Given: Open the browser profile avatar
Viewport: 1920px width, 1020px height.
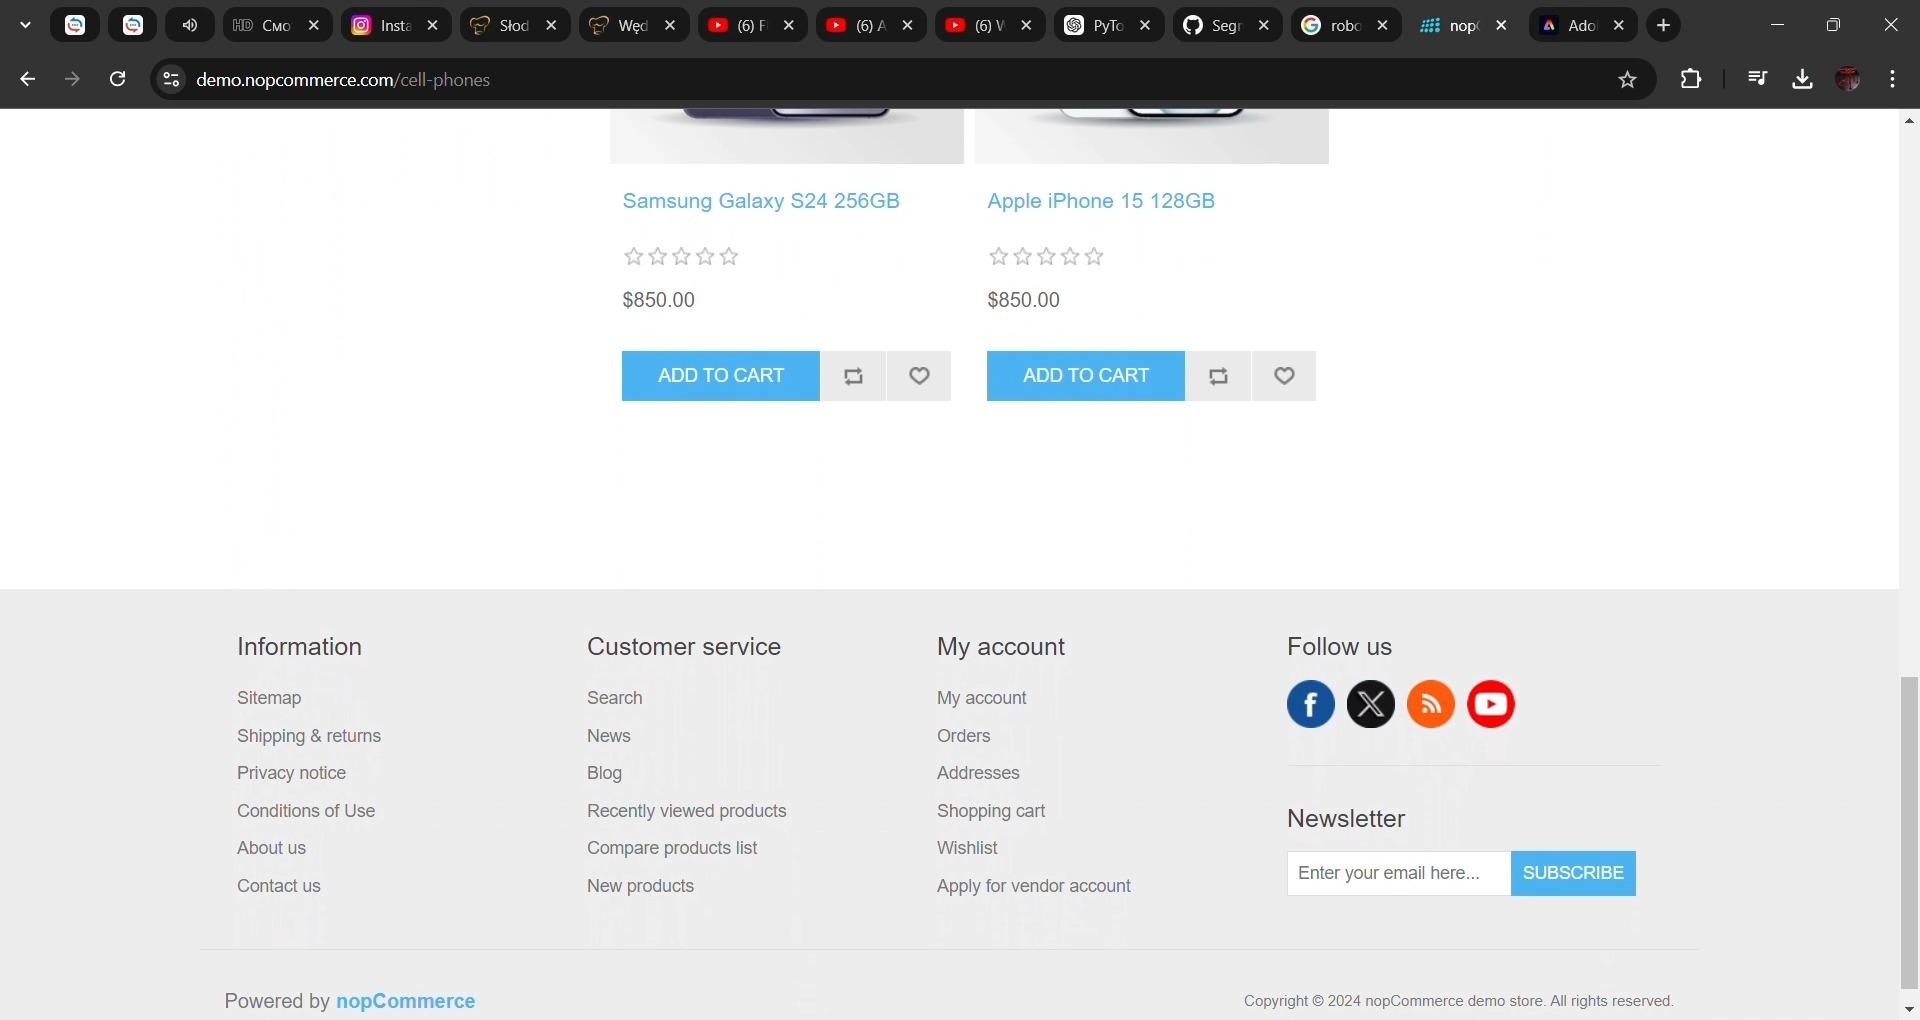Looking at the screenshot, I should [1848, 79].
